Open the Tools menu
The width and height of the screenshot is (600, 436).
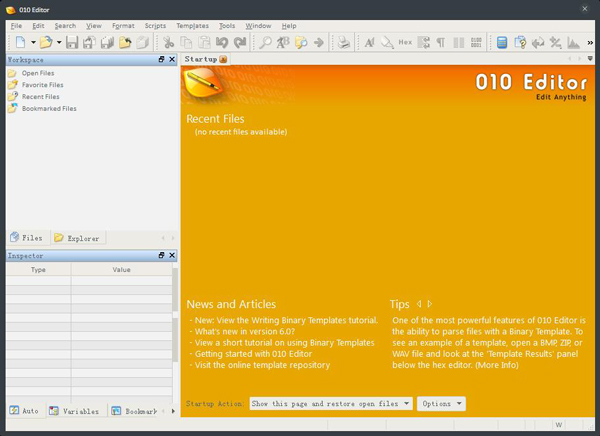tap(227, 26)
